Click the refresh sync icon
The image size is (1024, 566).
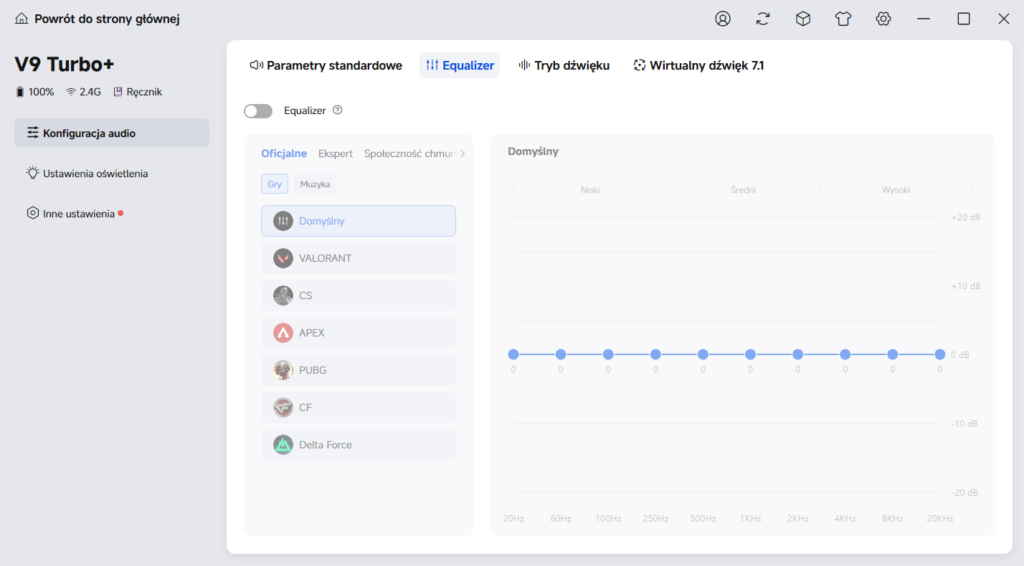[763, 19]
